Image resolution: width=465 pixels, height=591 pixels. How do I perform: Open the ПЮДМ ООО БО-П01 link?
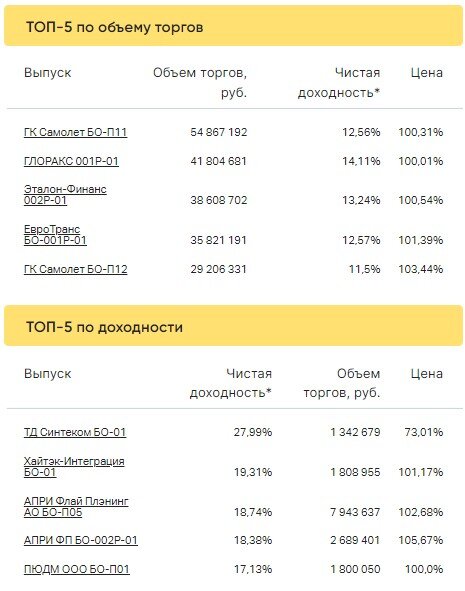click(76, 569)
